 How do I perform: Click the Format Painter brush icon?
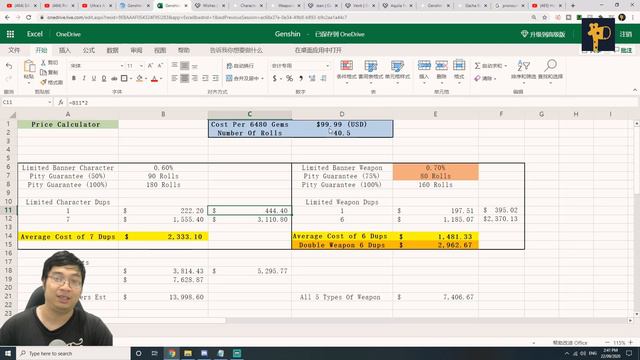click(x=43, y=82)
